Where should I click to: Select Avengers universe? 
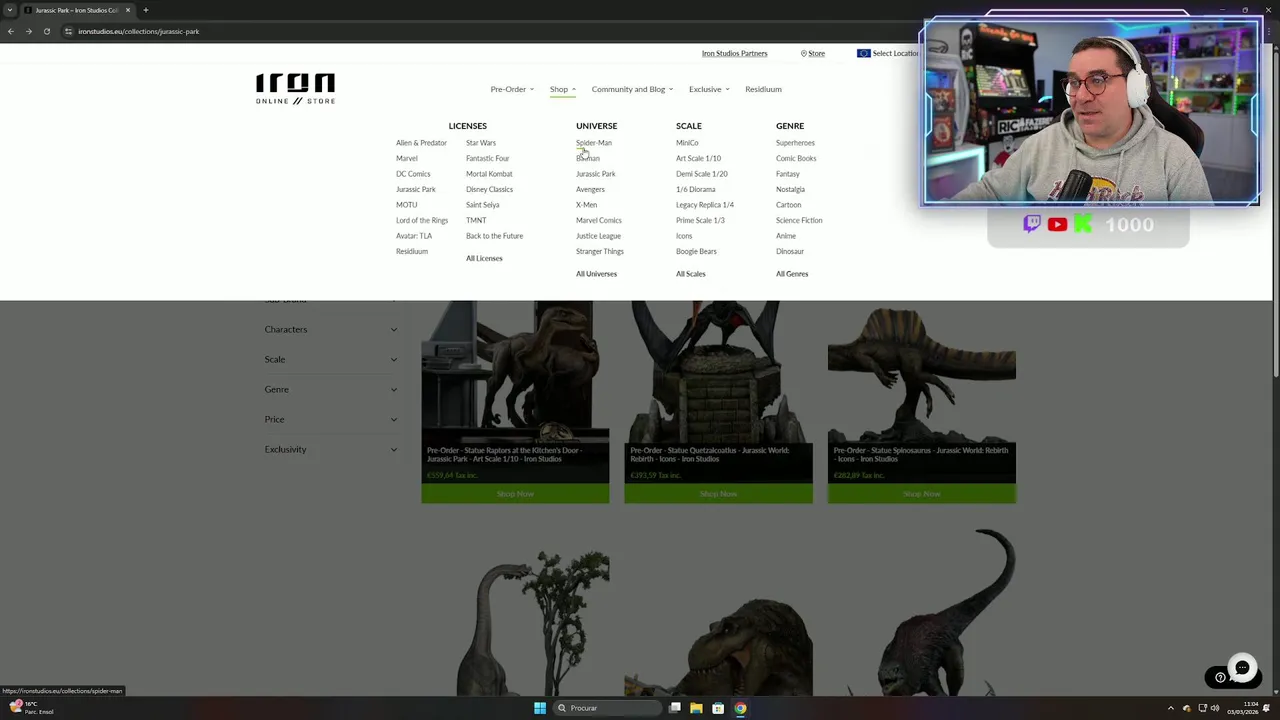pos(590,189)
